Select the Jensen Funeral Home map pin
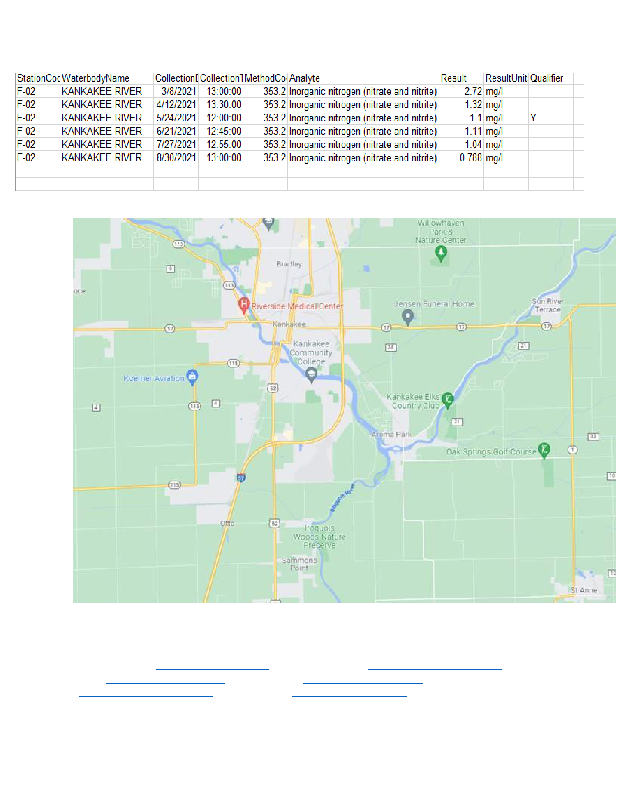 point(408,317)
